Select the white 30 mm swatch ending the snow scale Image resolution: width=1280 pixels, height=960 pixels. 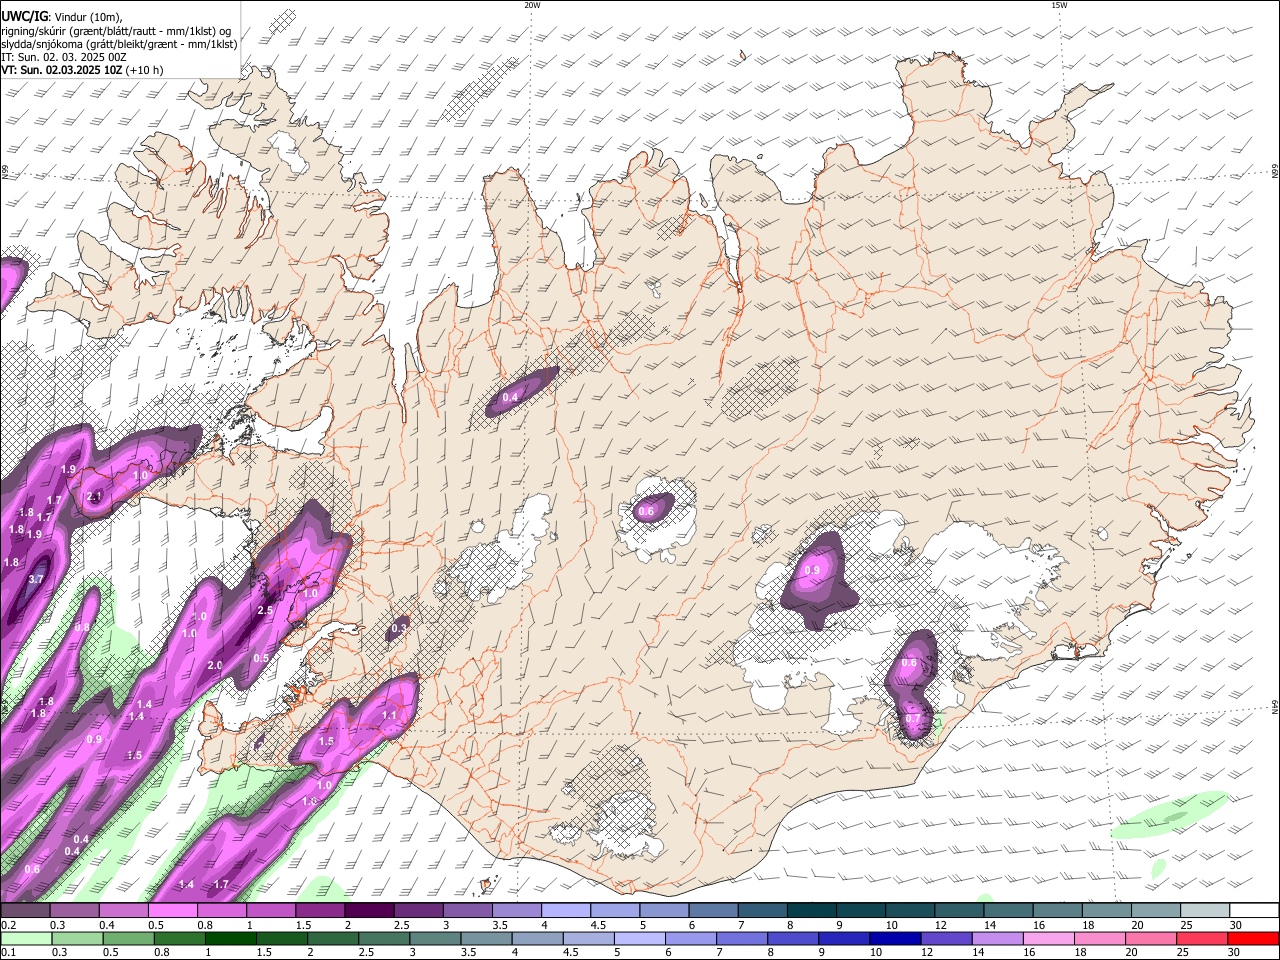[x=1255, y=911]
